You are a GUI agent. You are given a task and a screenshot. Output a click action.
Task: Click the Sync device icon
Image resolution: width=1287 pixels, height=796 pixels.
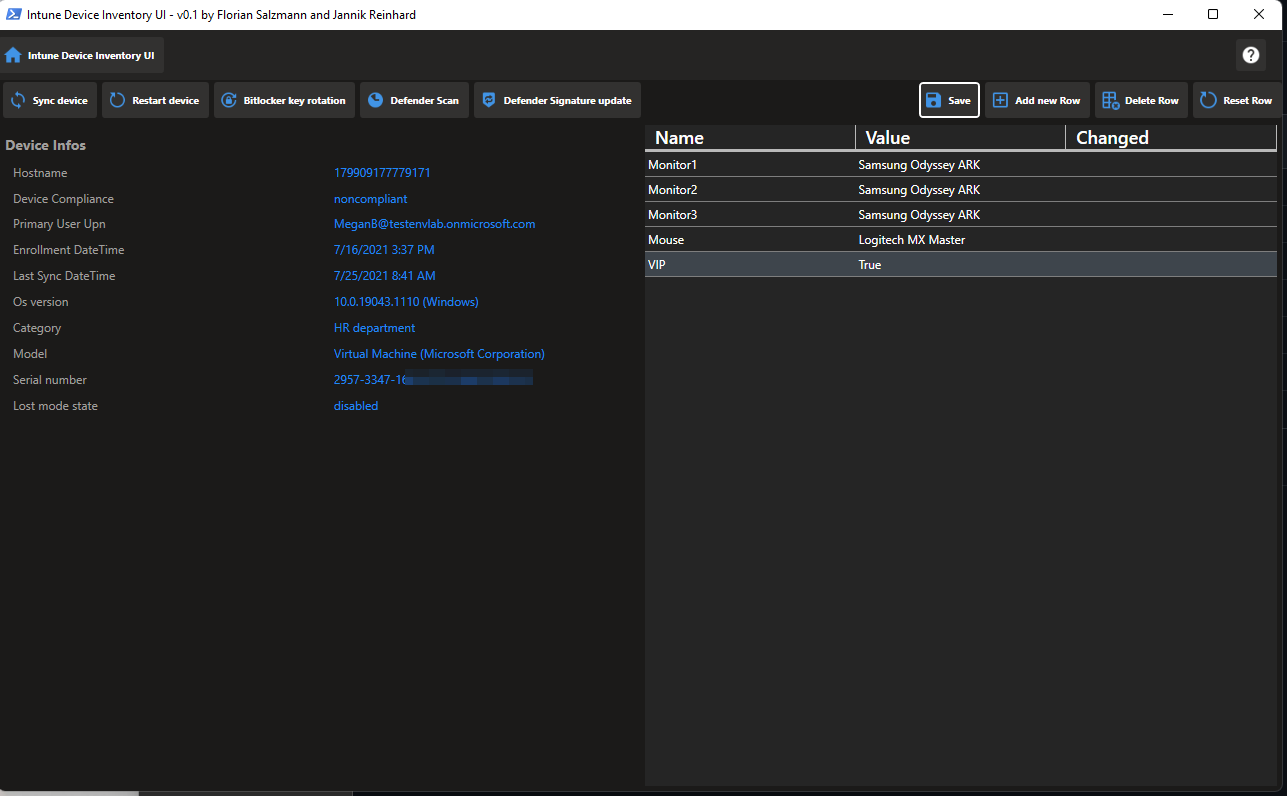[18, 100]
